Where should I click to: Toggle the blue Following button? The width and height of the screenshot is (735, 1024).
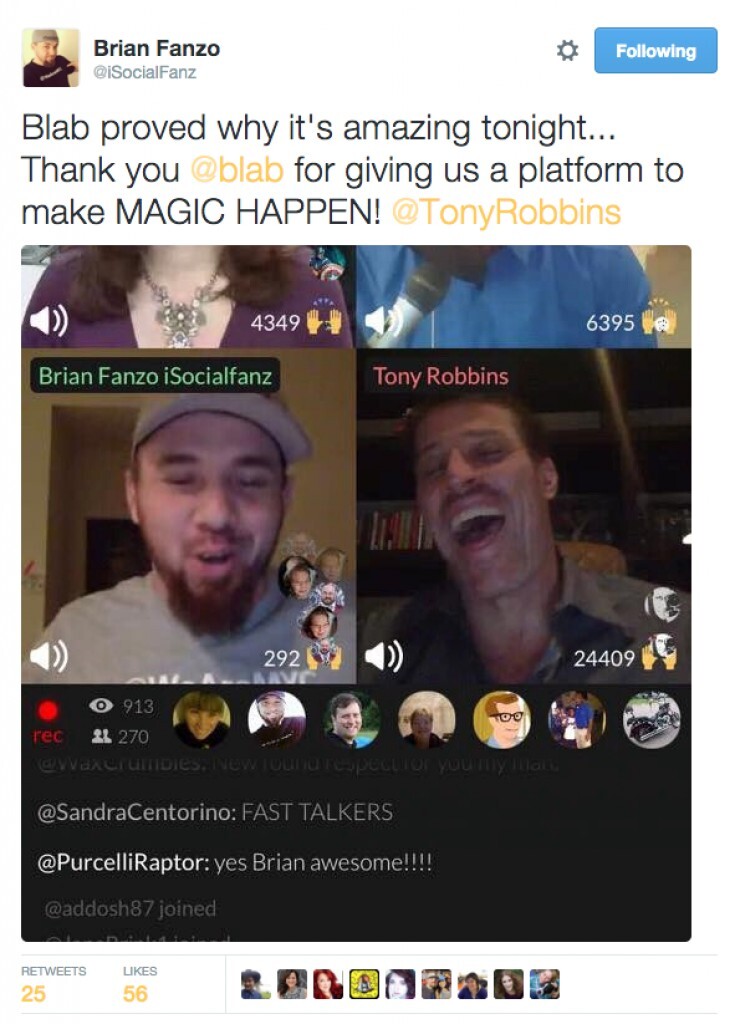click(655, 50)
